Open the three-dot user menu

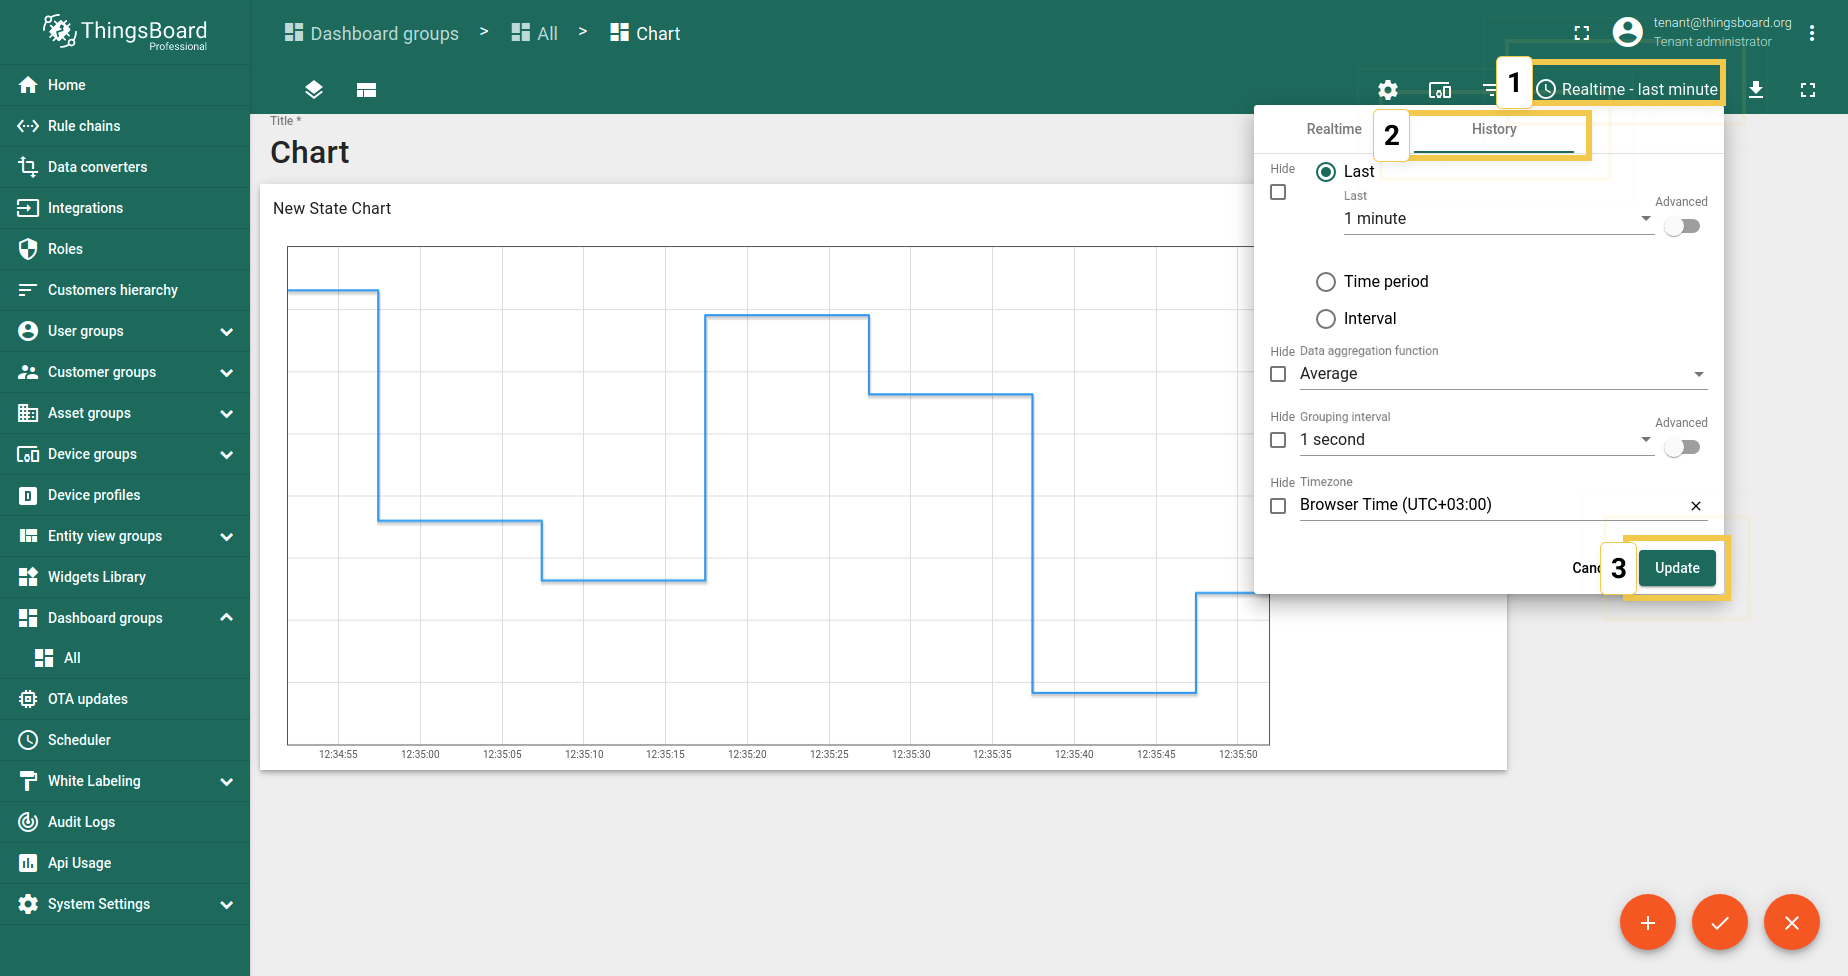point(1812,33)
